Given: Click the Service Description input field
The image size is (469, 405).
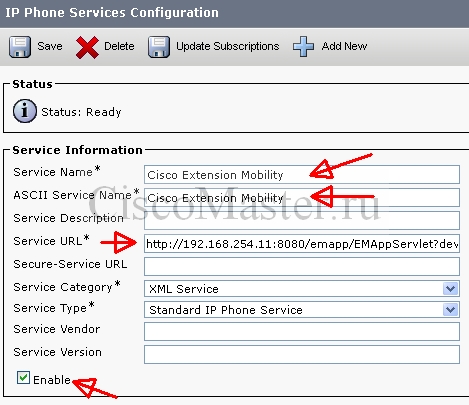Looking at the screenshot, I should click(302, 220).
